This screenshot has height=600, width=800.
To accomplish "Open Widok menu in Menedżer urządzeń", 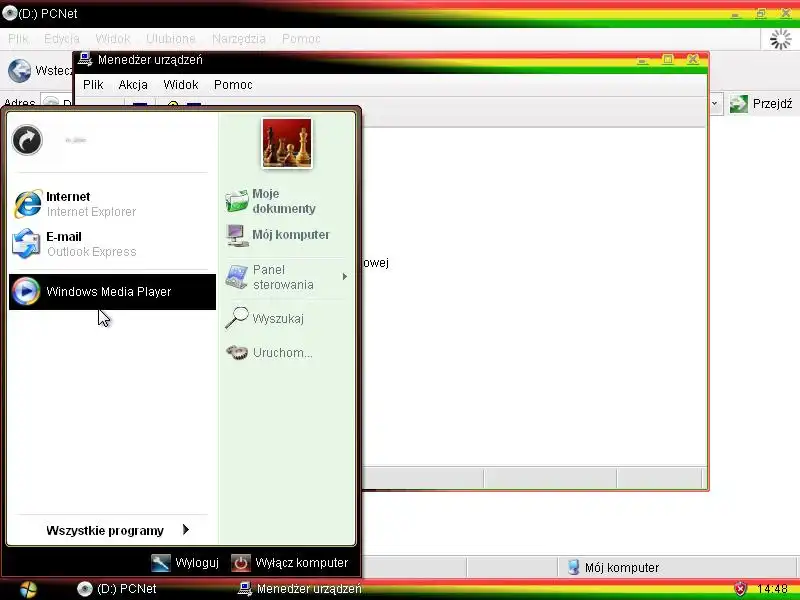I will (181, 85).
